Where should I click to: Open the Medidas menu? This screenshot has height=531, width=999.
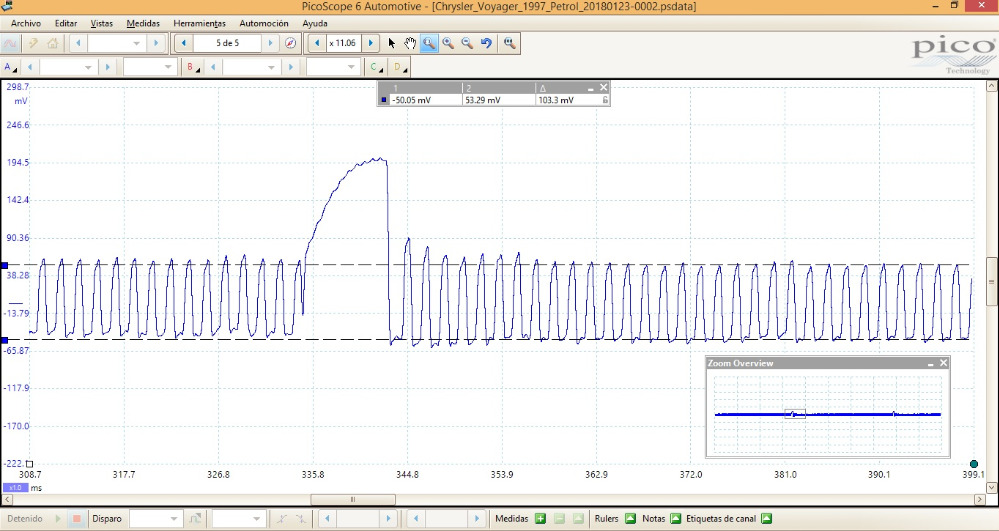(143, 22)
